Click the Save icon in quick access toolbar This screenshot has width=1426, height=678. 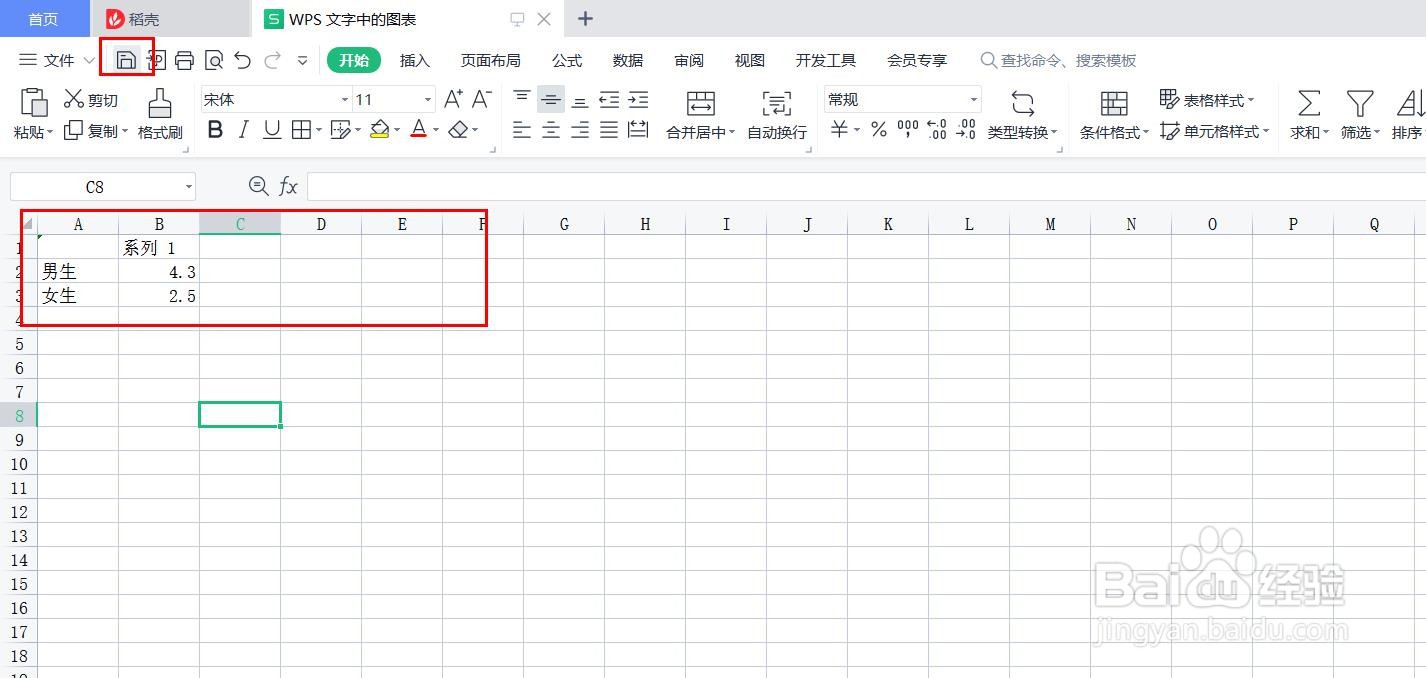pyautogui.click(x=126, y=60)
